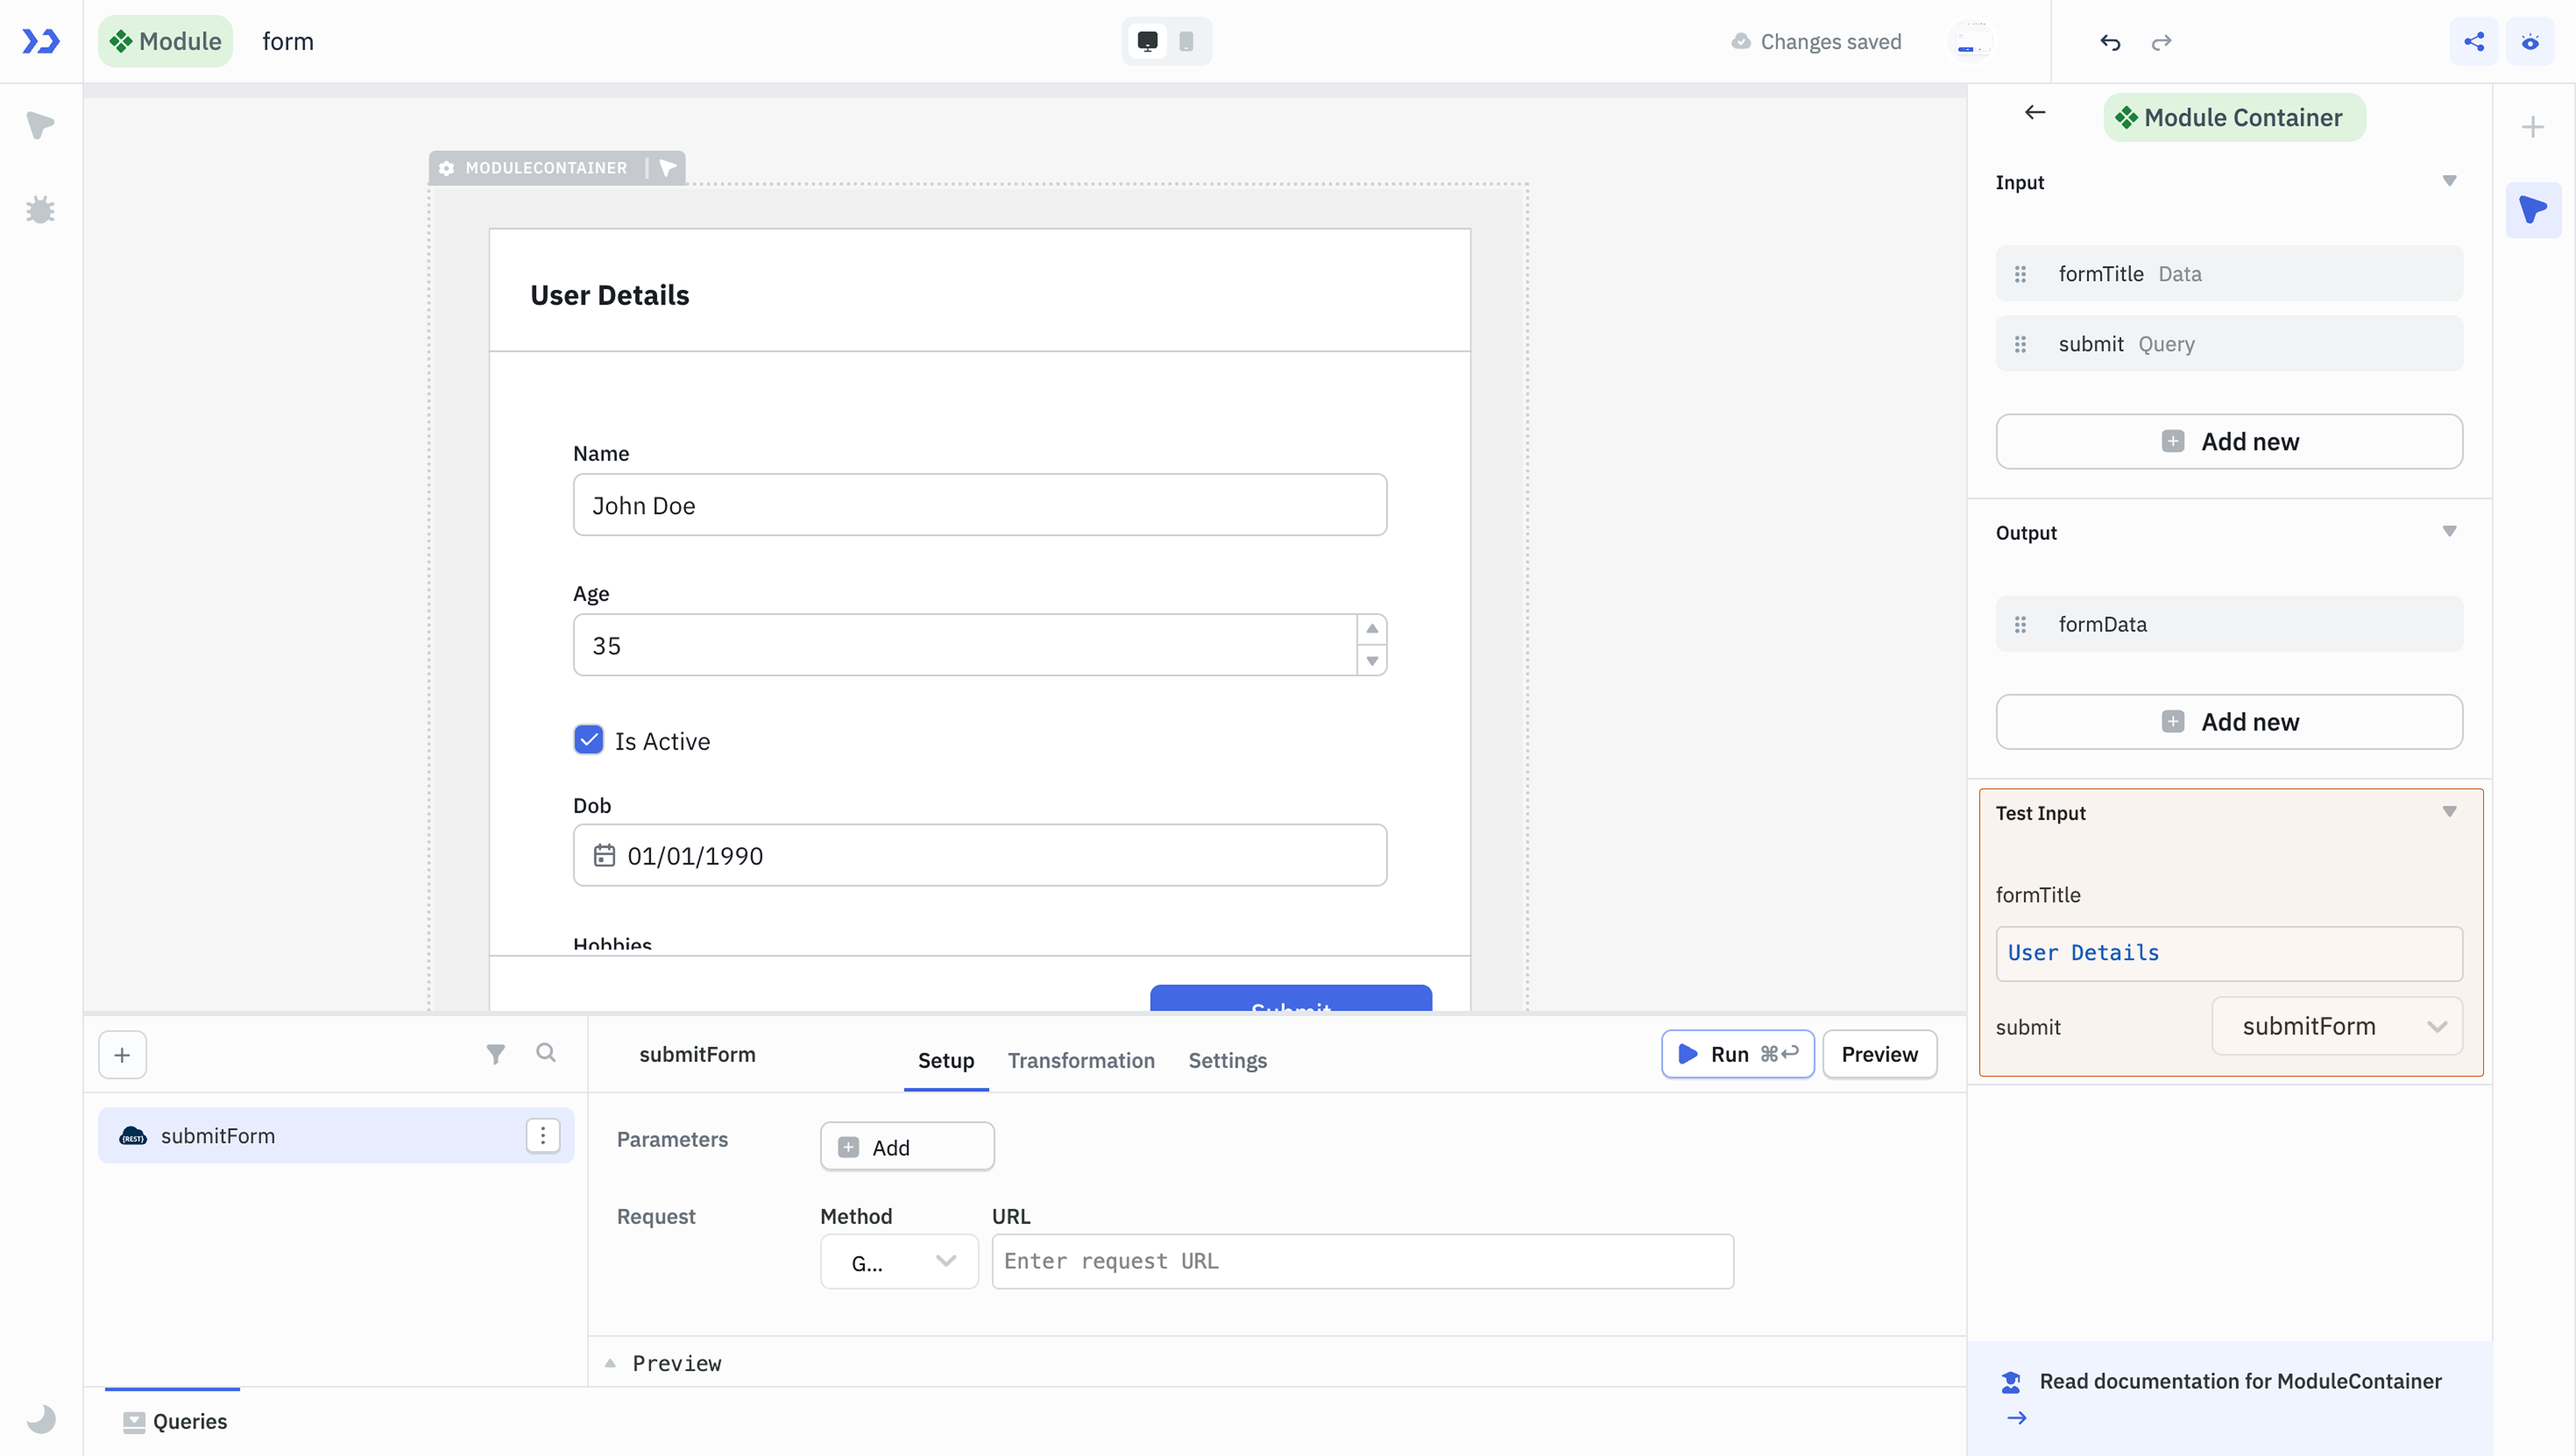Open the query Settings tab

(x=1227, y=1060)
